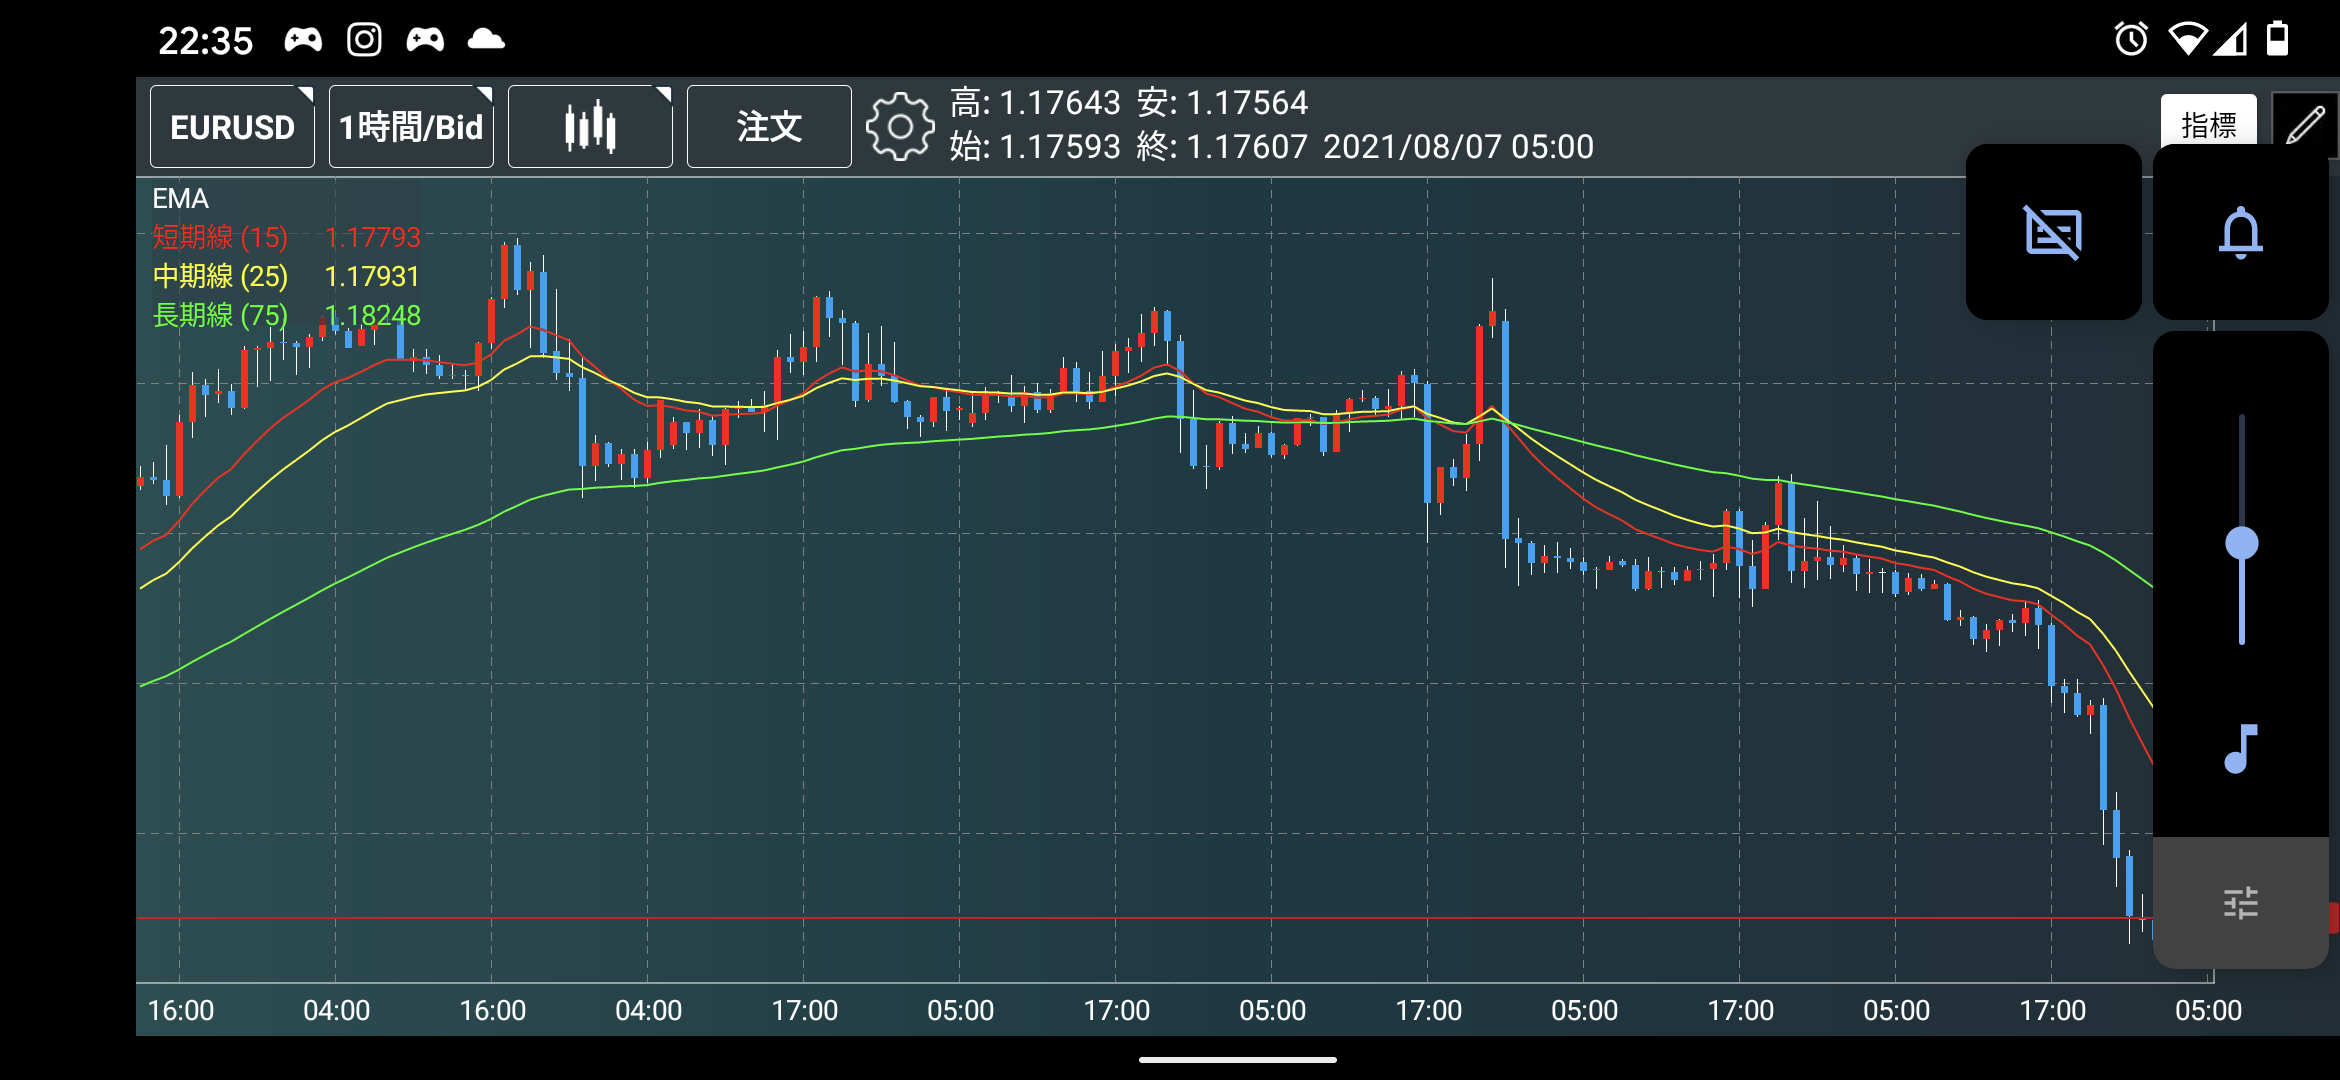2340x1080 pixels.
Task: Select the 中期線 (25) EMA legend
Action: (x=220, y=276)
